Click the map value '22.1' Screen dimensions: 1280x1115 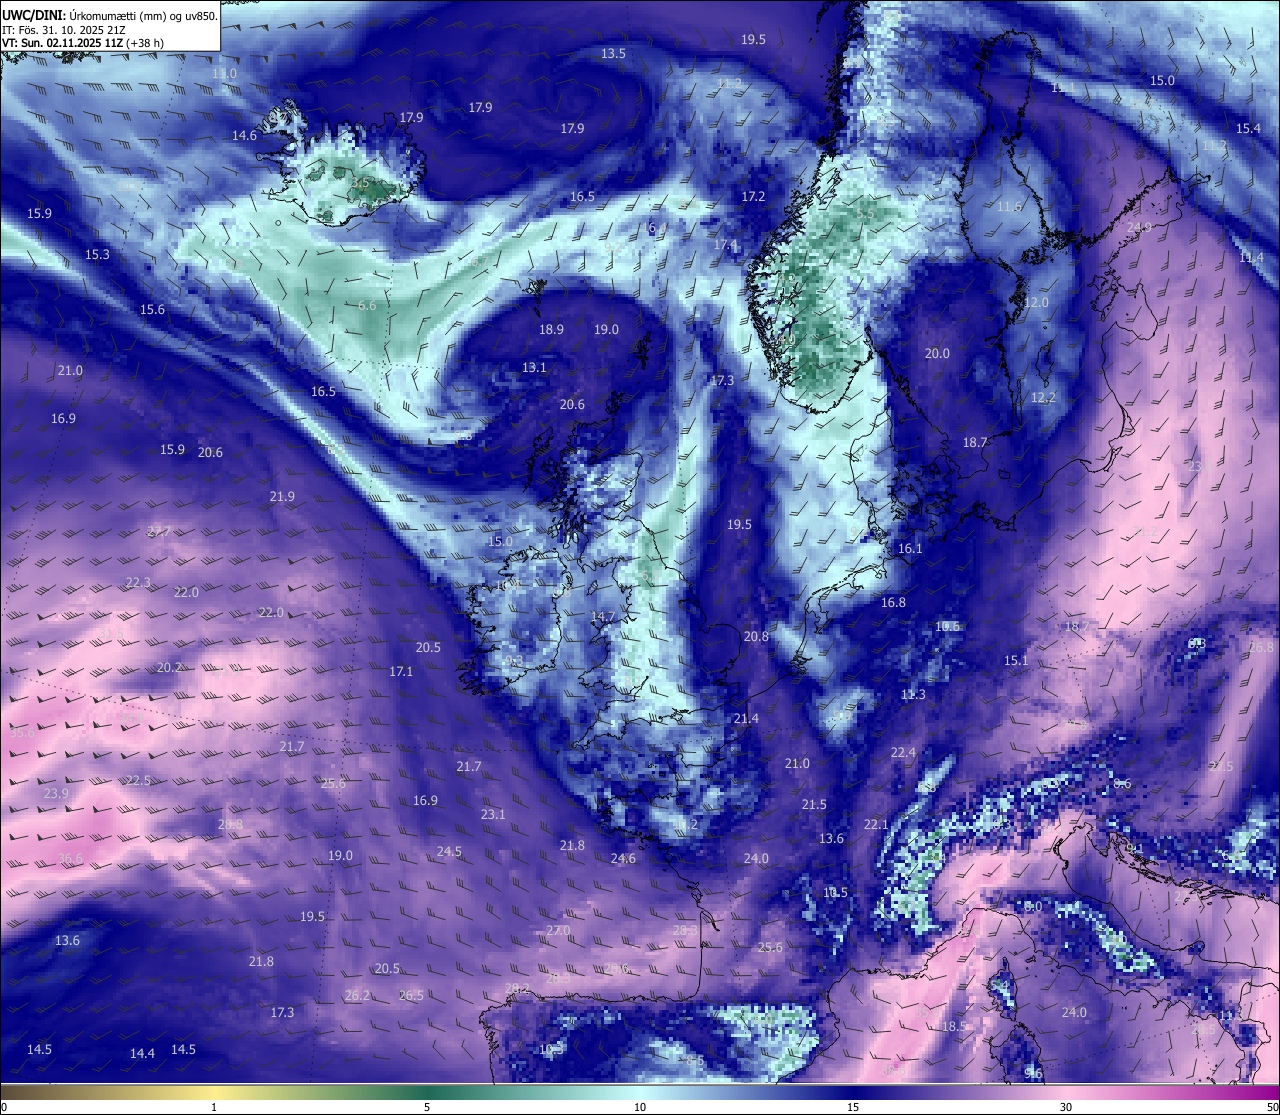[876, 824]
